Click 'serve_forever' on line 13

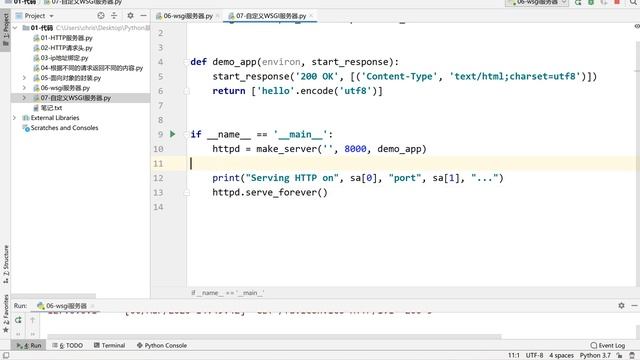pyautogui.click(x=281, y=192)
